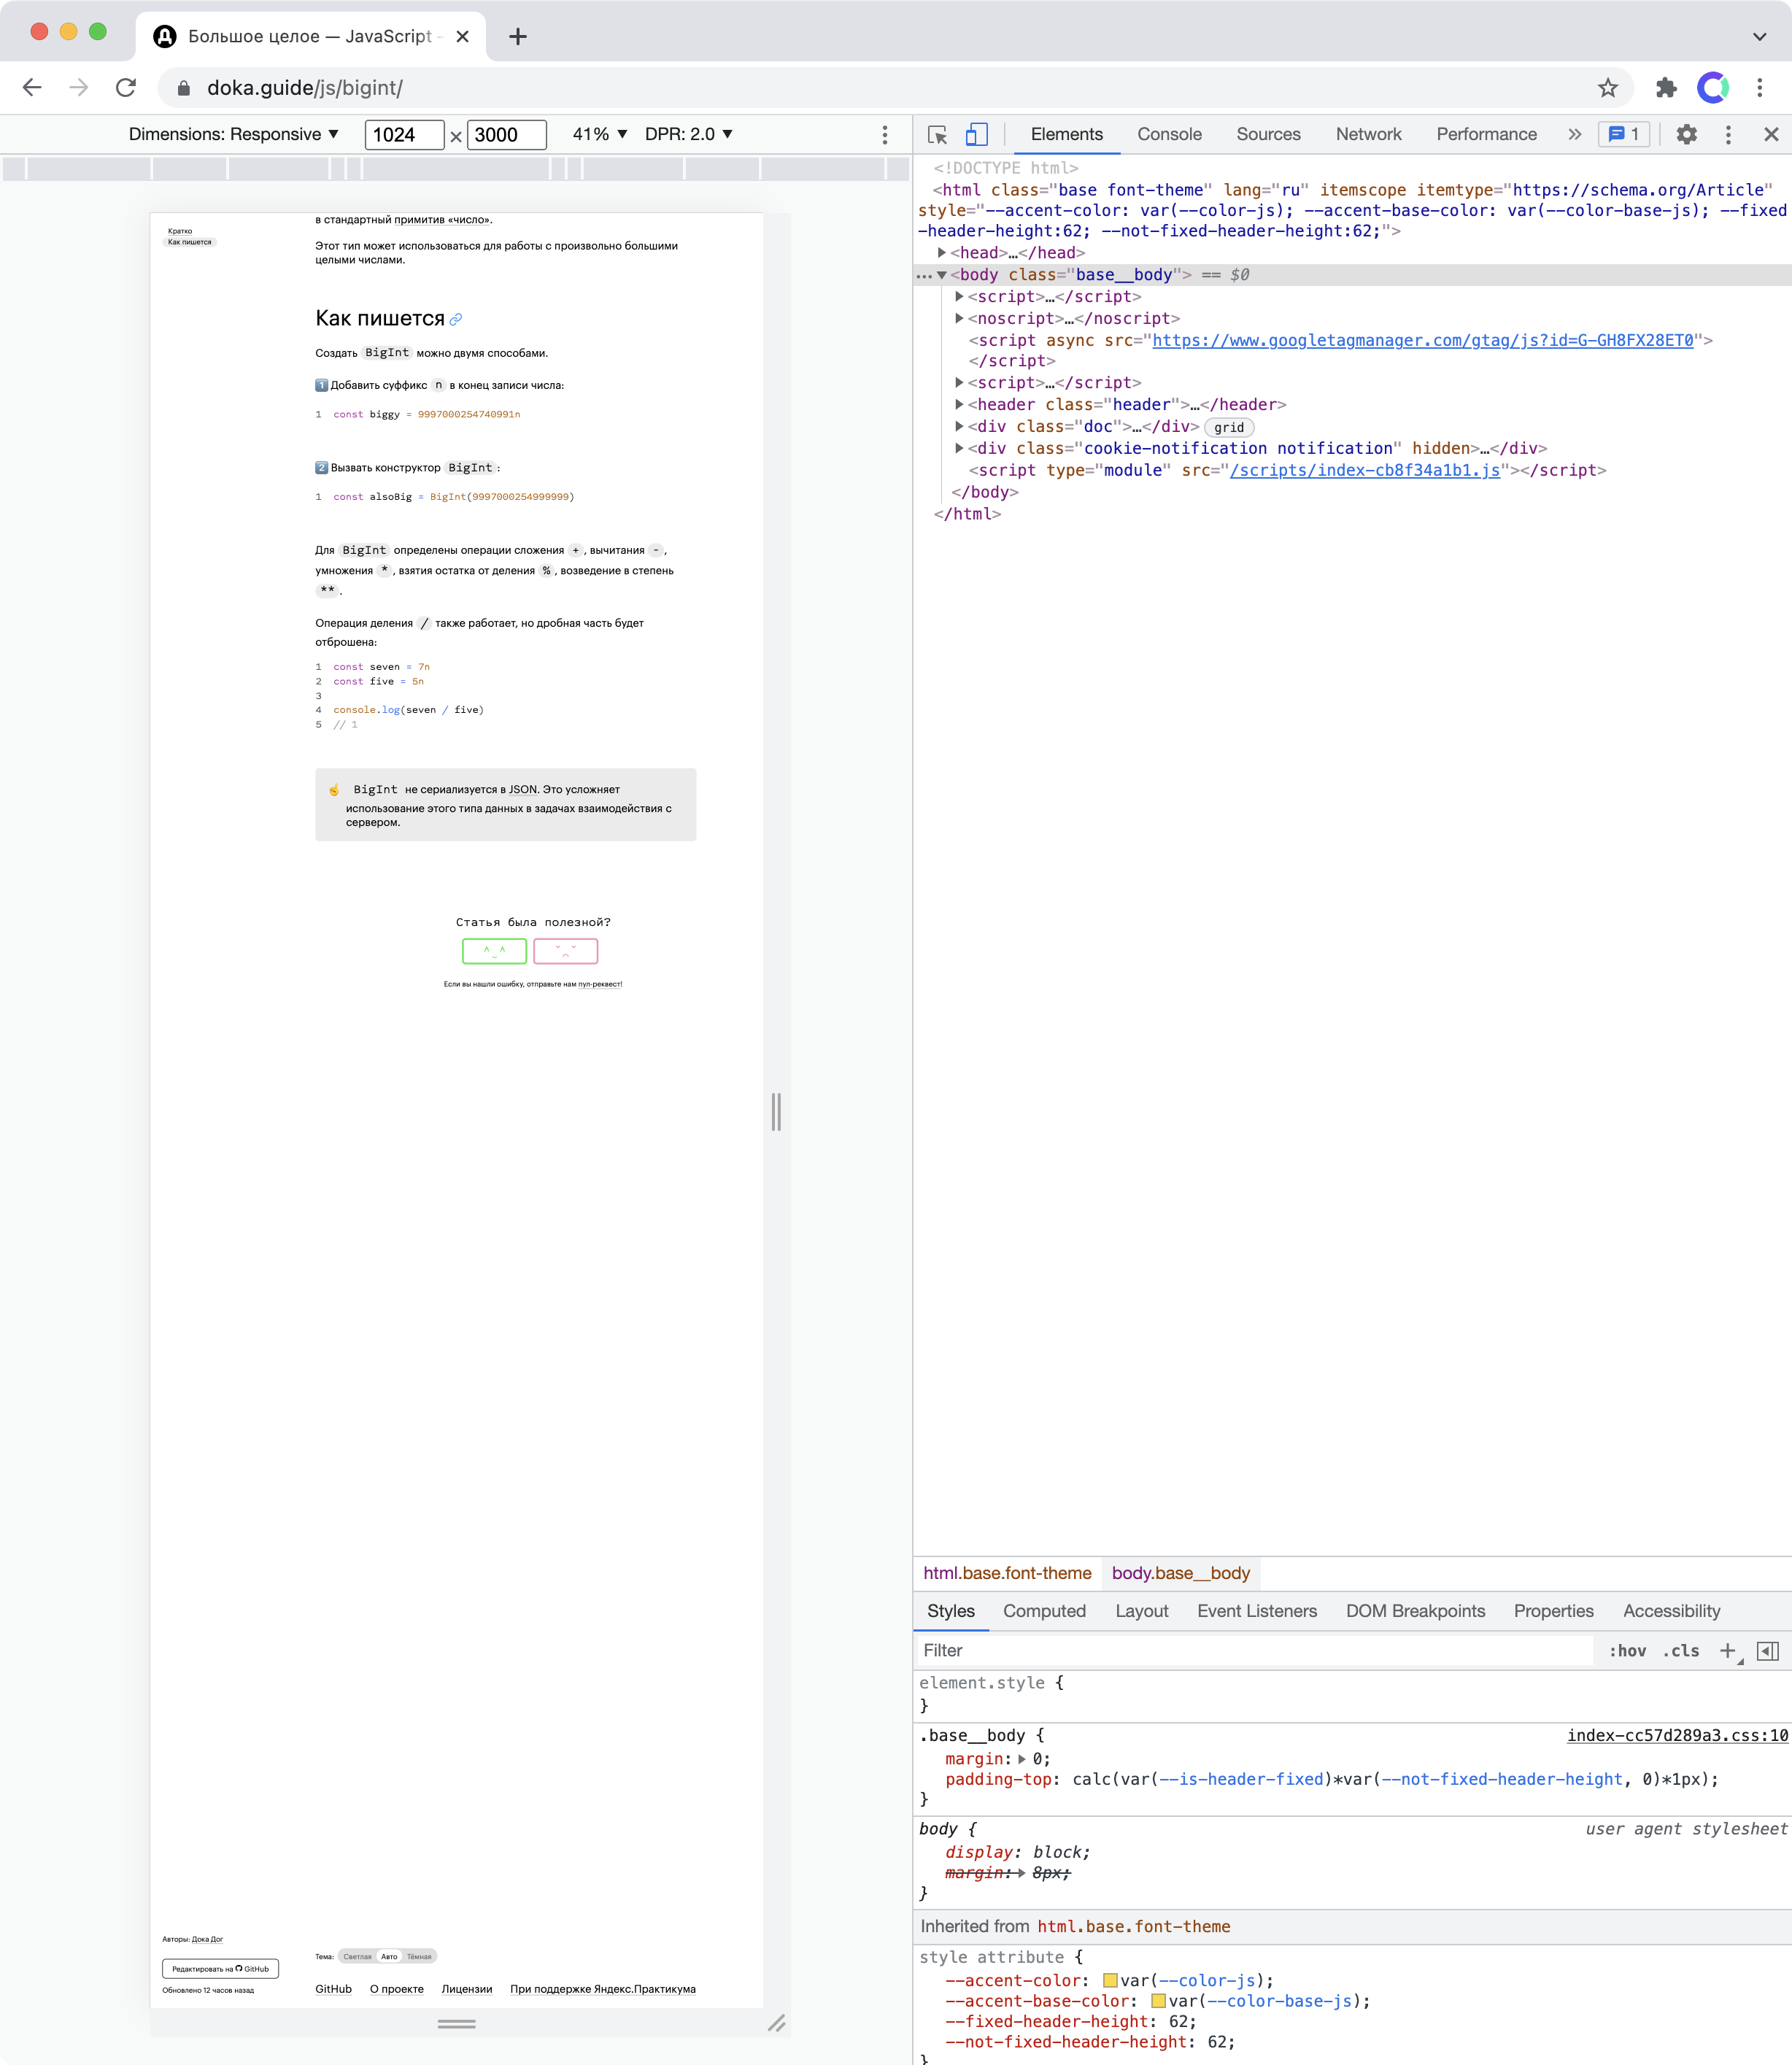Viewport: 1792px width, 2065px height.
Task: Toggle the .cls classes button
Action: 1681,1651
